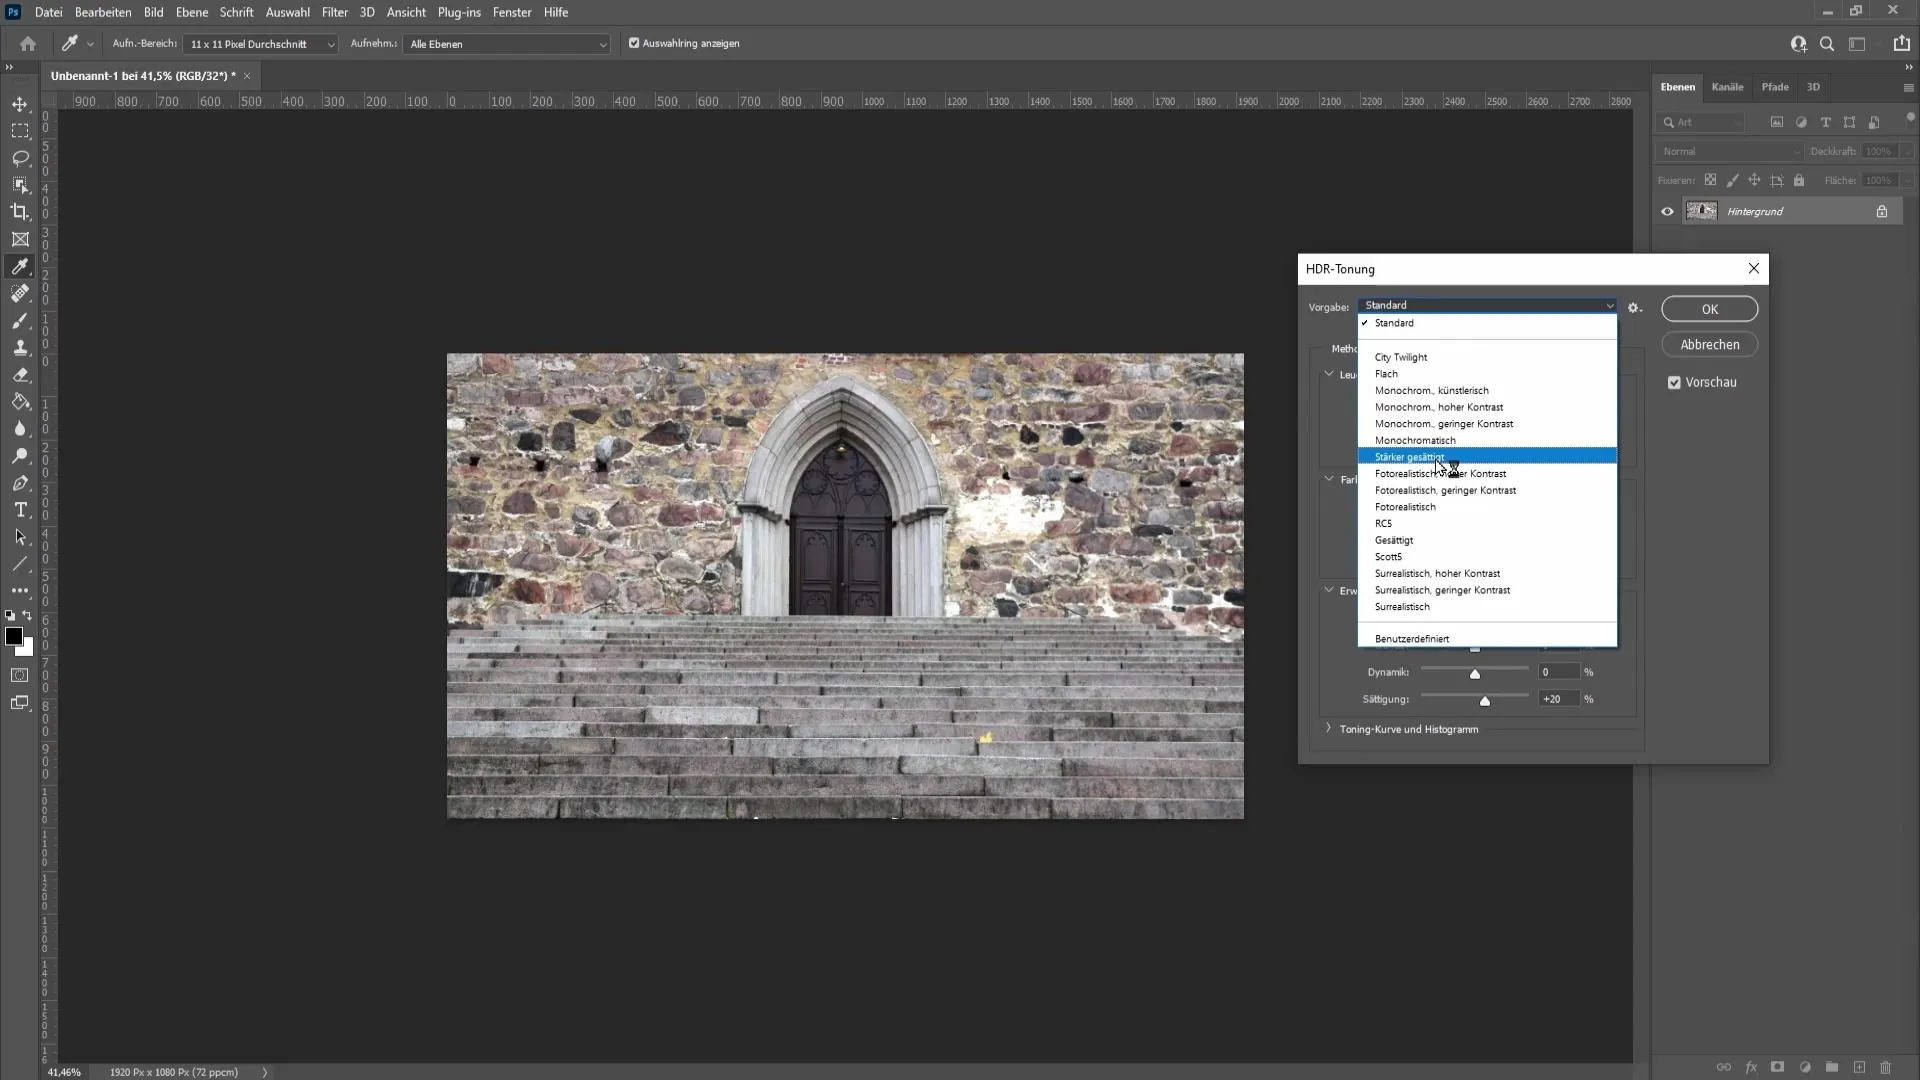Screen dimensions: 1920x1080
Task: Toggle Quick Mask mode icon
Action: [x=20, y=675]
